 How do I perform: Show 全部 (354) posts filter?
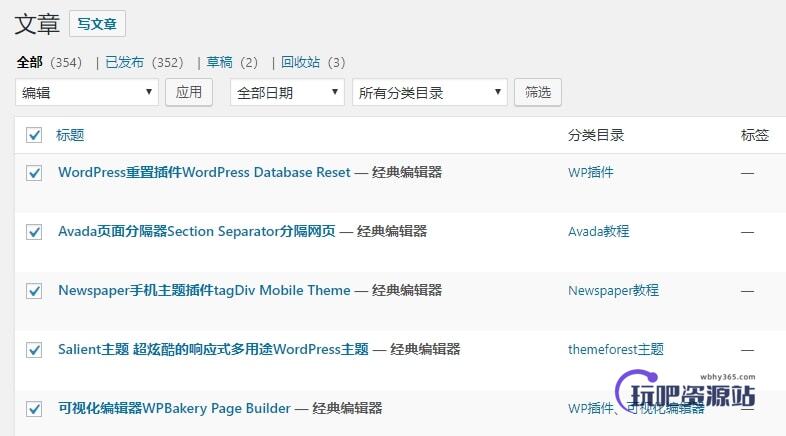tap(49, 63)
